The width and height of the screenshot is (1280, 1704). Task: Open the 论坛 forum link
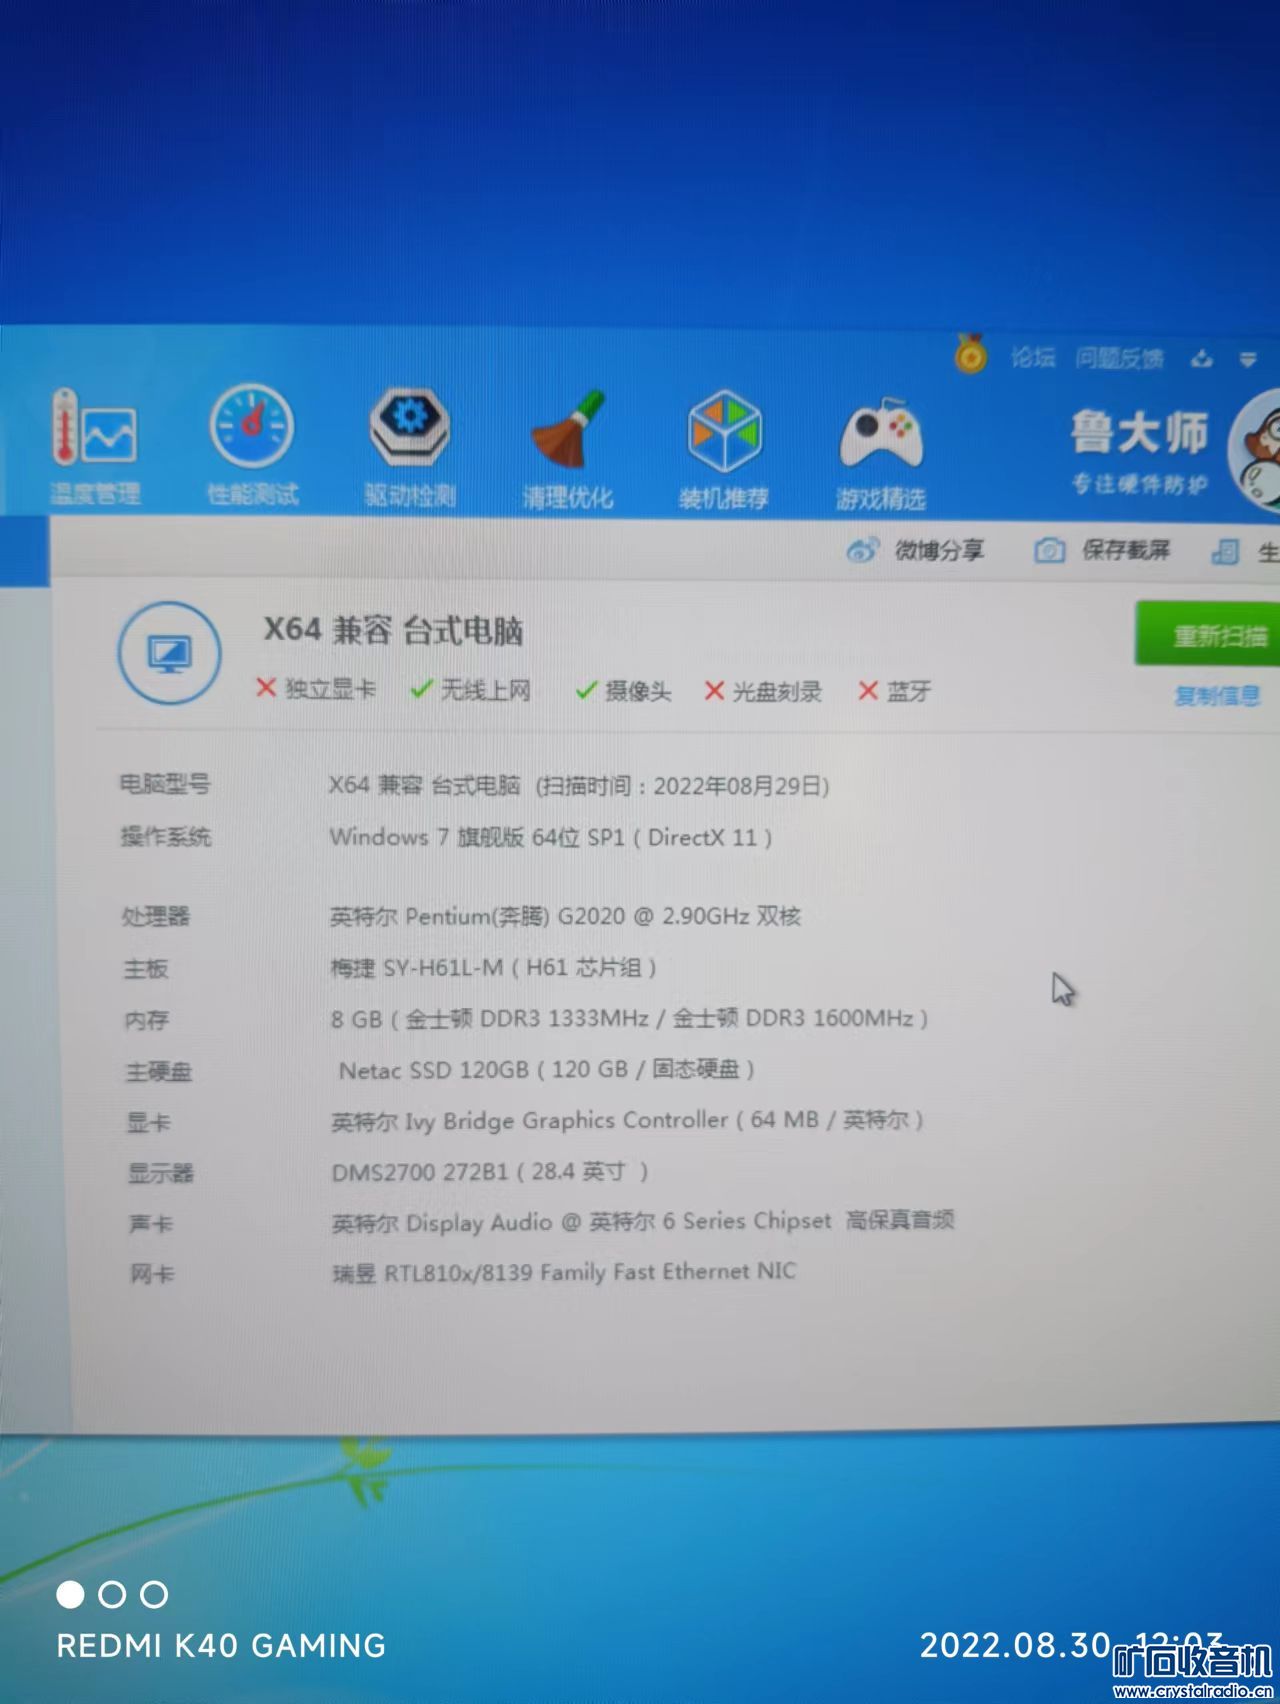click(1033, 357)
